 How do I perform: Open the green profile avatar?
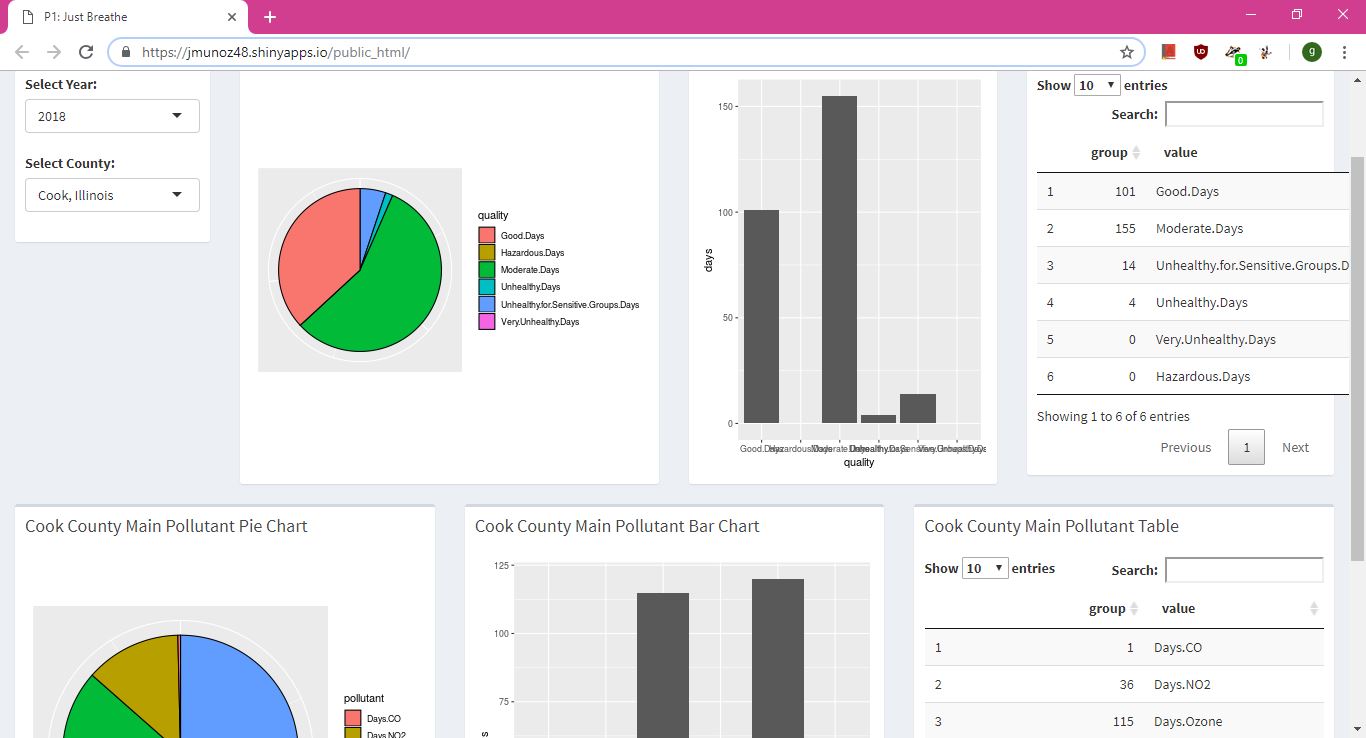[x=1312, y=52]
